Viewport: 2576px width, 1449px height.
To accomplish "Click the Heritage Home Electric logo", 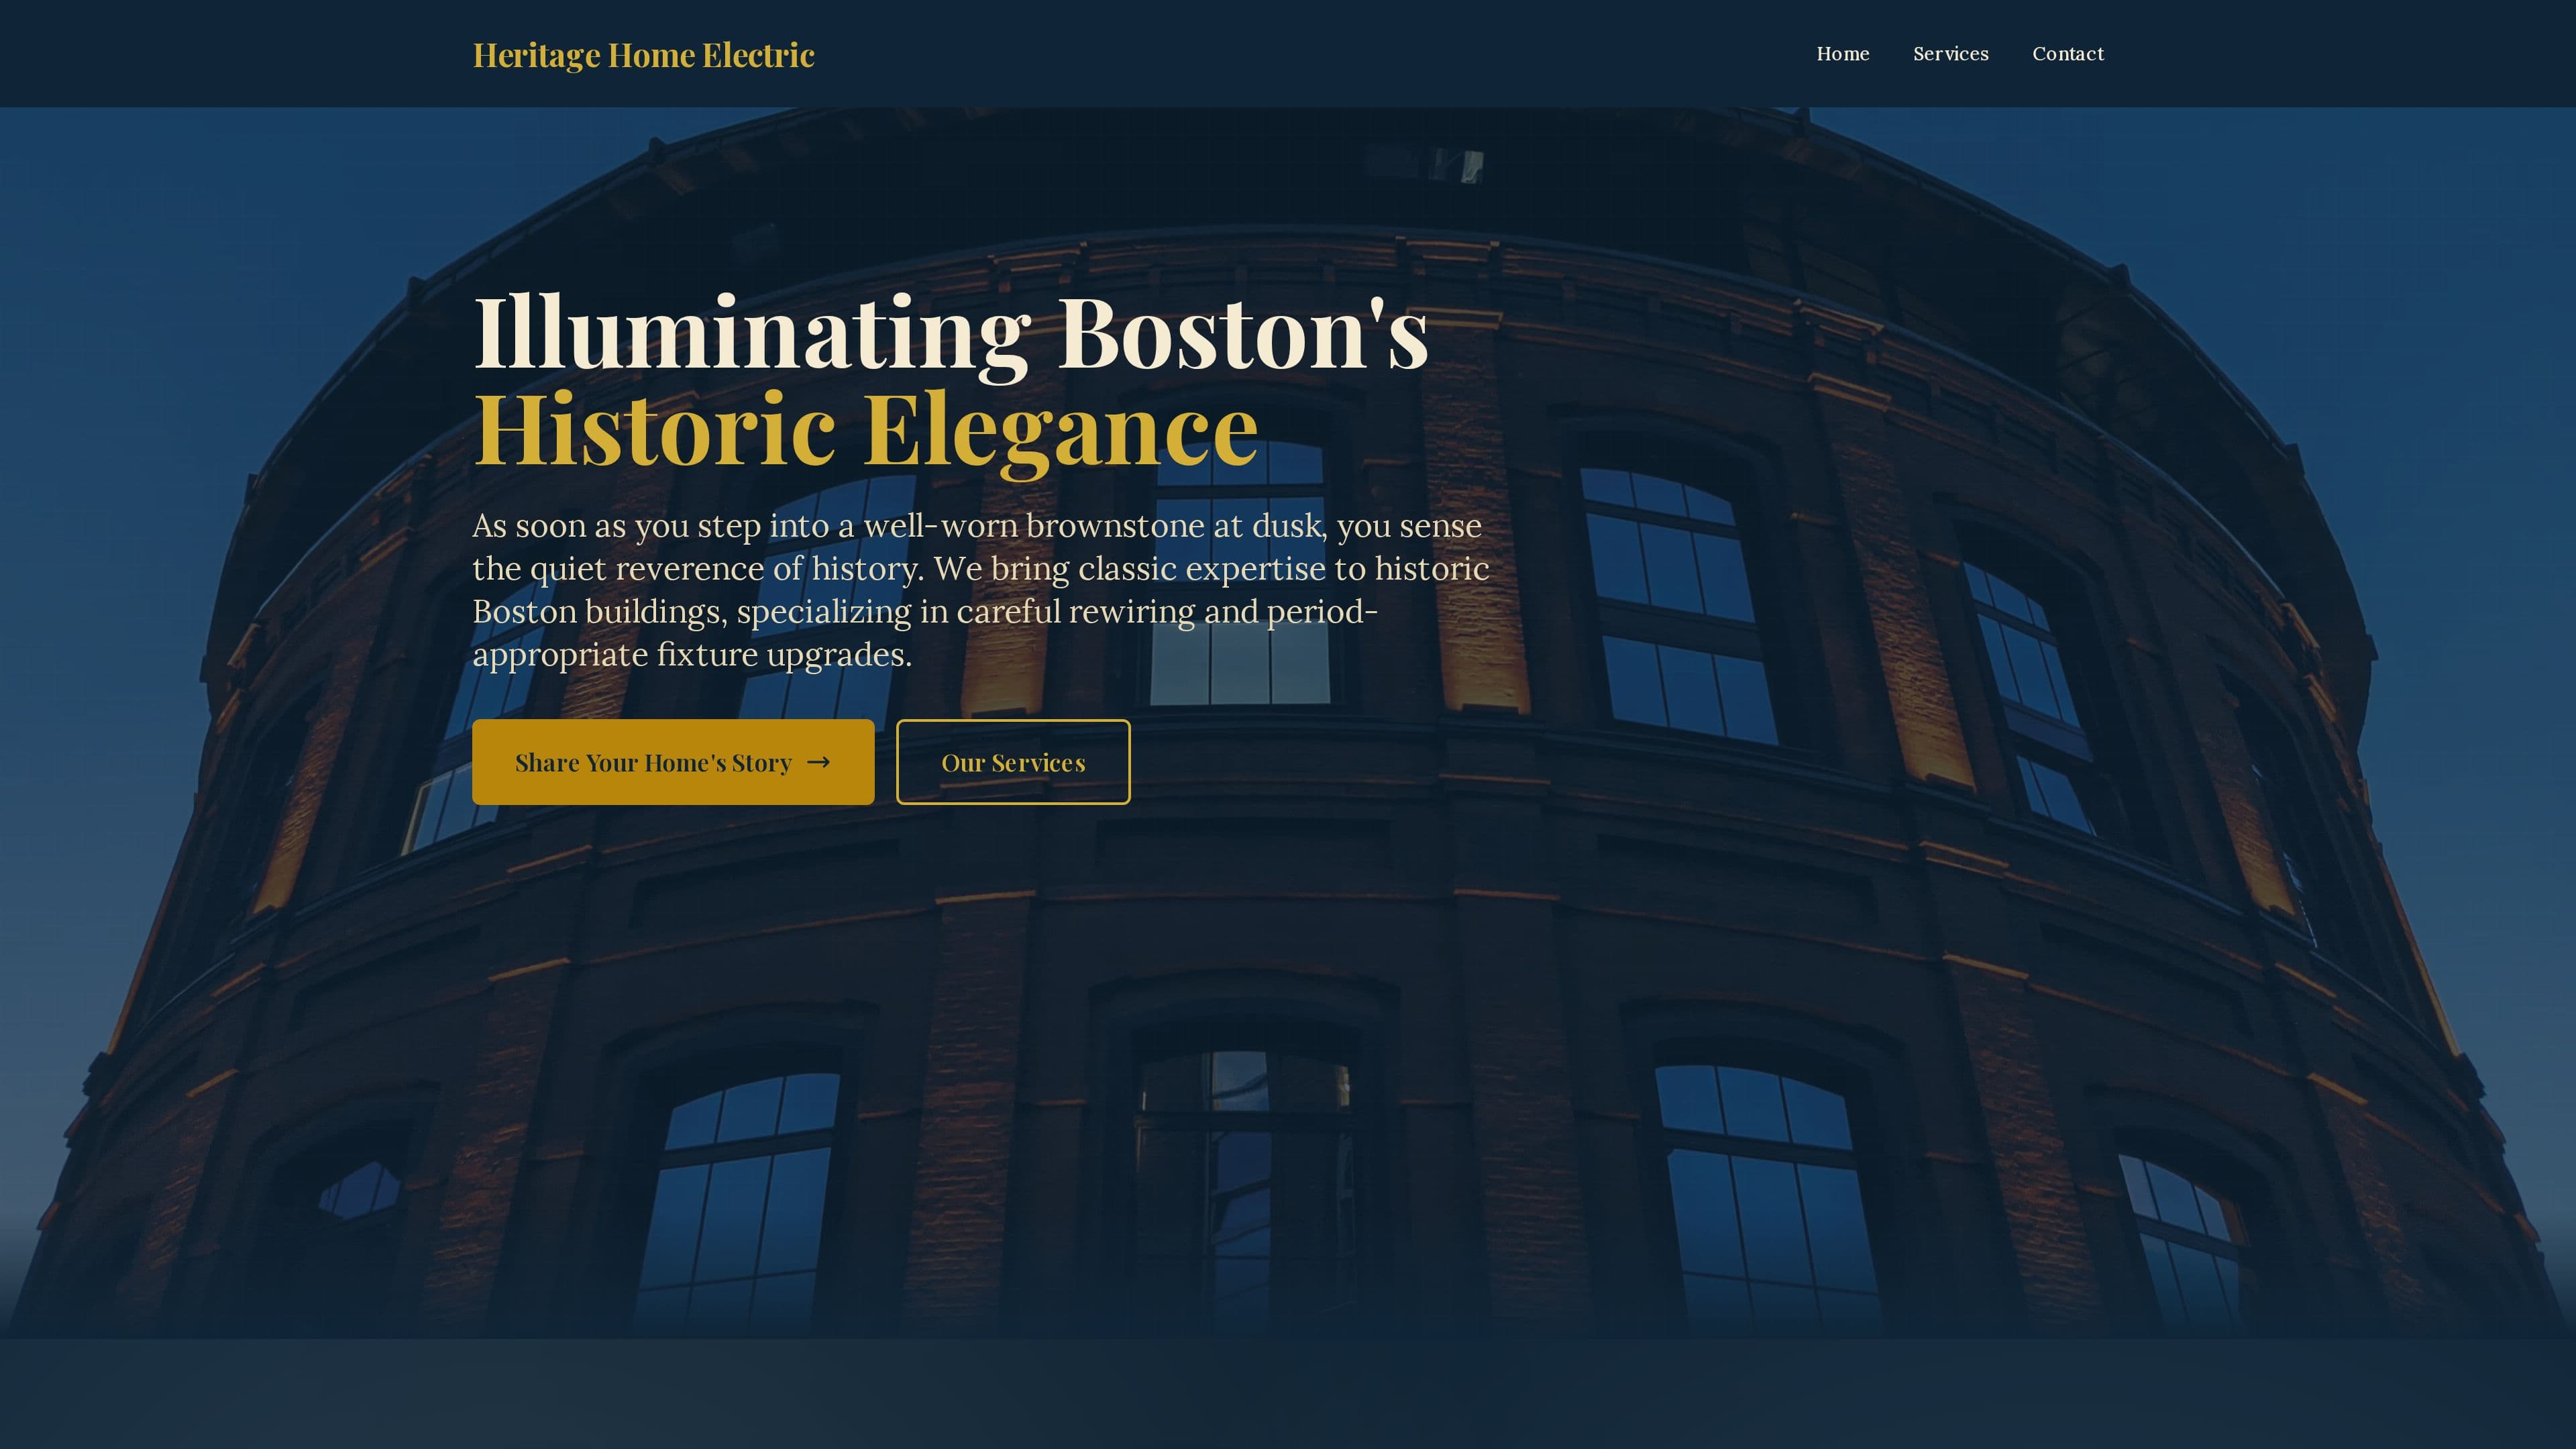I will click(x=643, y=55).
